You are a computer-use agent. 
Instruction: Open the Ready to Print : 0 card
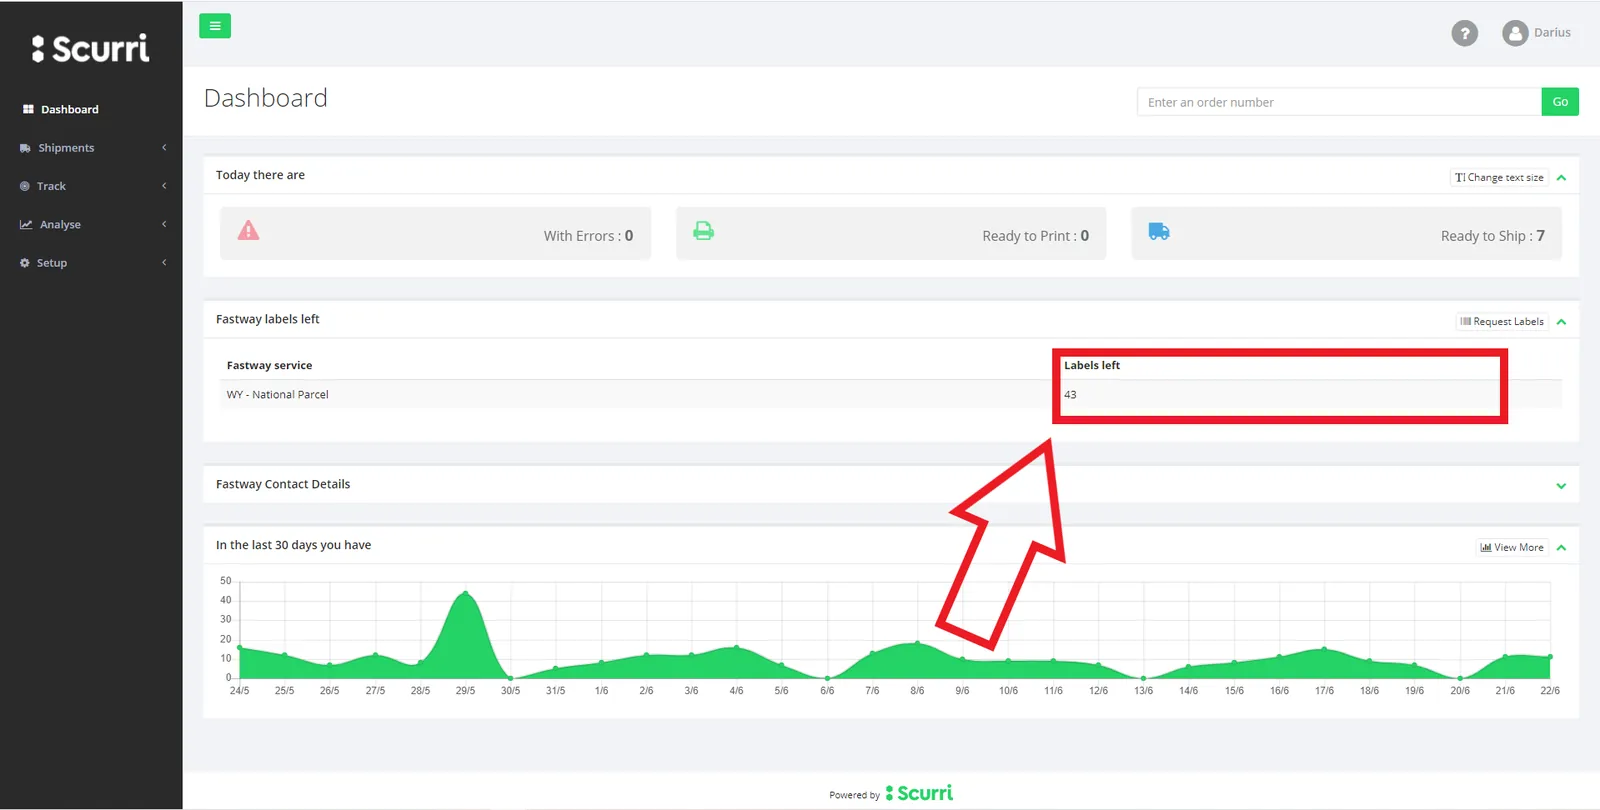click(891, 233)
